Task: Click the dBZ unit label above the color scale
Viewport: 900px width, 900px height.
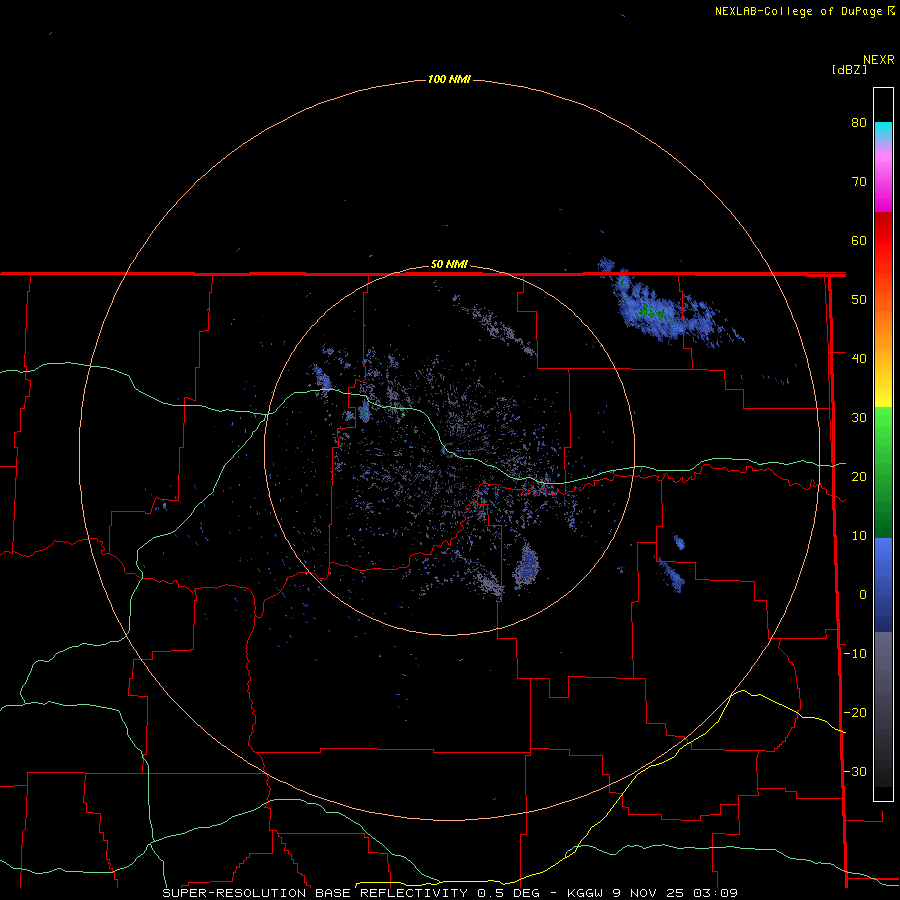Action: click(x=849, y=70)
